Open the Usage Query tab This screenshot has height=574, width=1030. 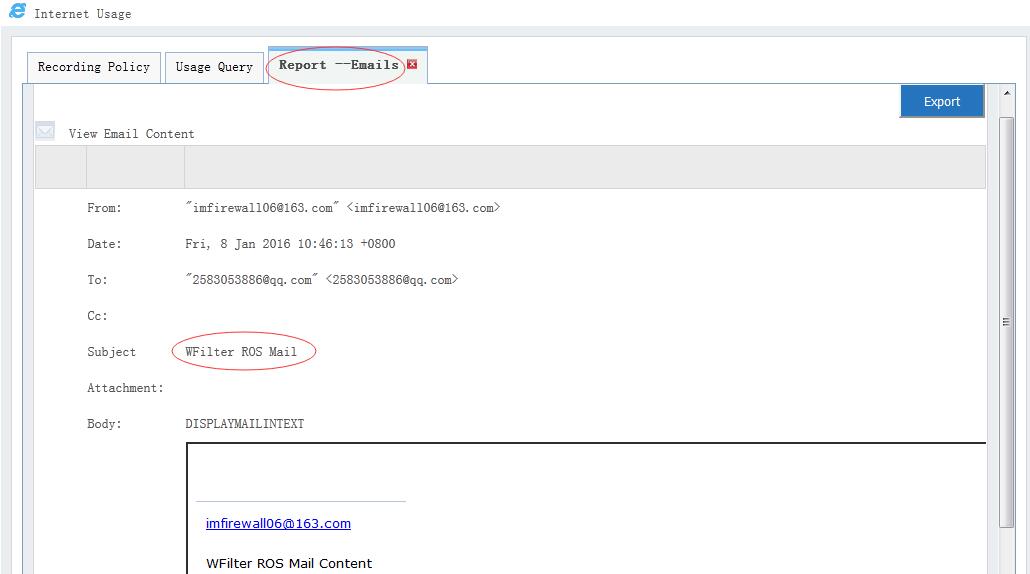214,67
